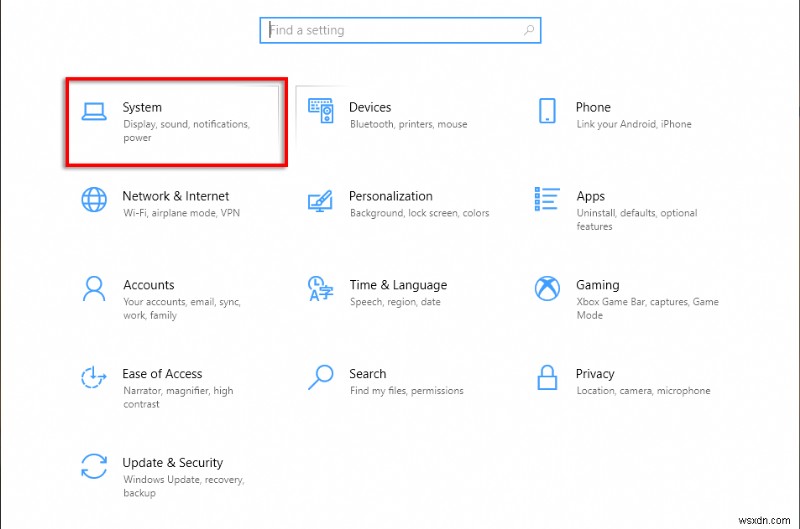Open Phone settings label
This screenshot has height=529, width=800.
coord(593,107)
